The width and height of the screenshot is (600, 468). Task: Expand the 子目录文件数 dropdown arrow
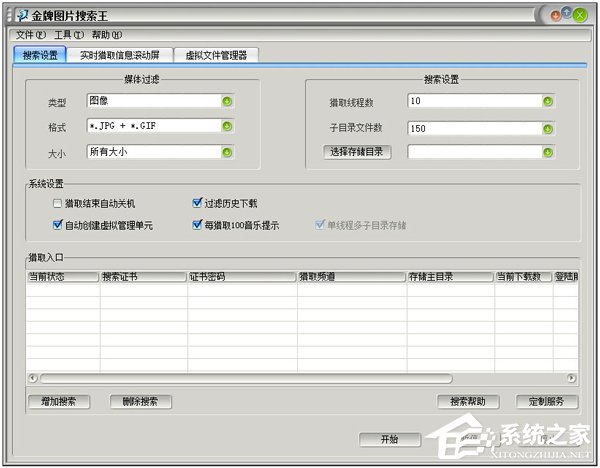coord(548,129)
